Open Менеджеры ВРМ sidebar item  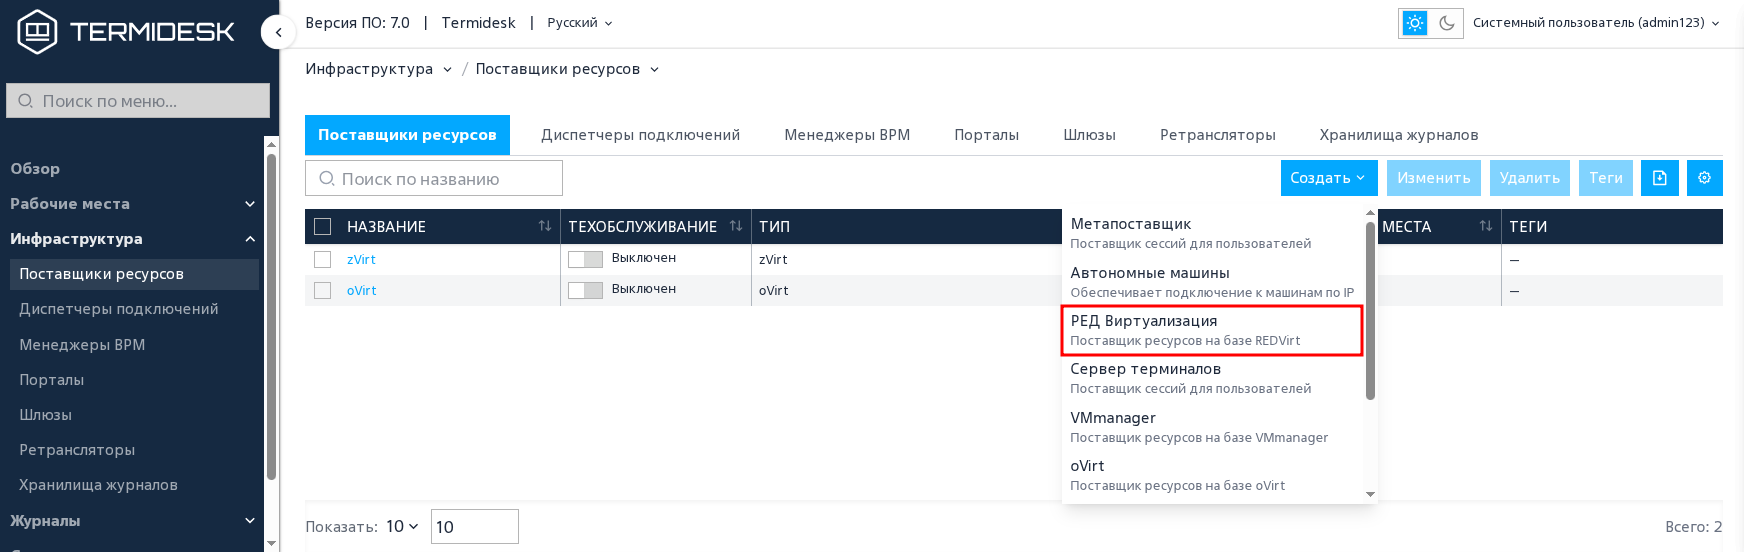(134, 345)
